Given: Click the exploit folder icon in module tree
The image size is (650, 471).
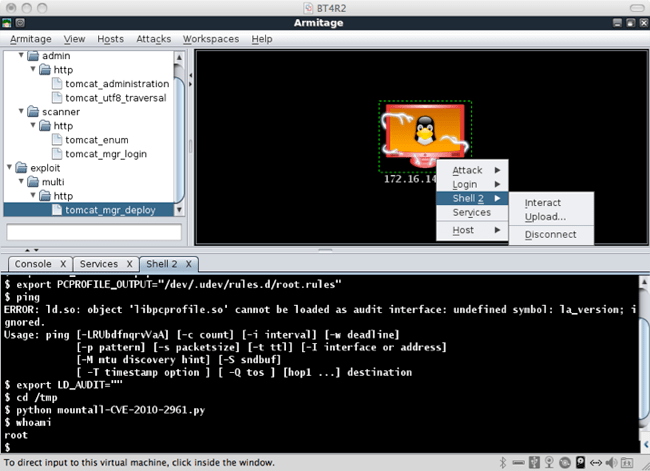Looking at the screenshot, I should coord(22,168).
